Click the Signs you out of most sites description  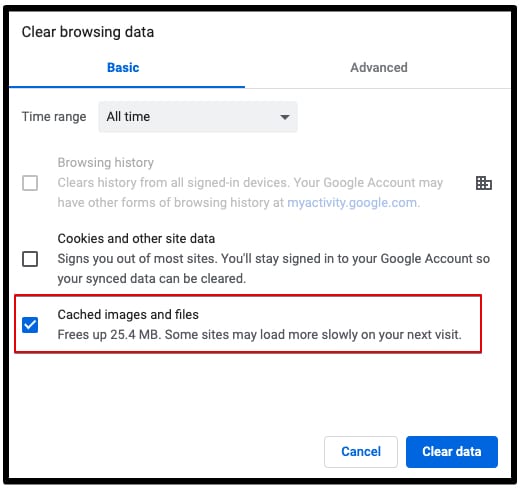[x=274, y=269]
